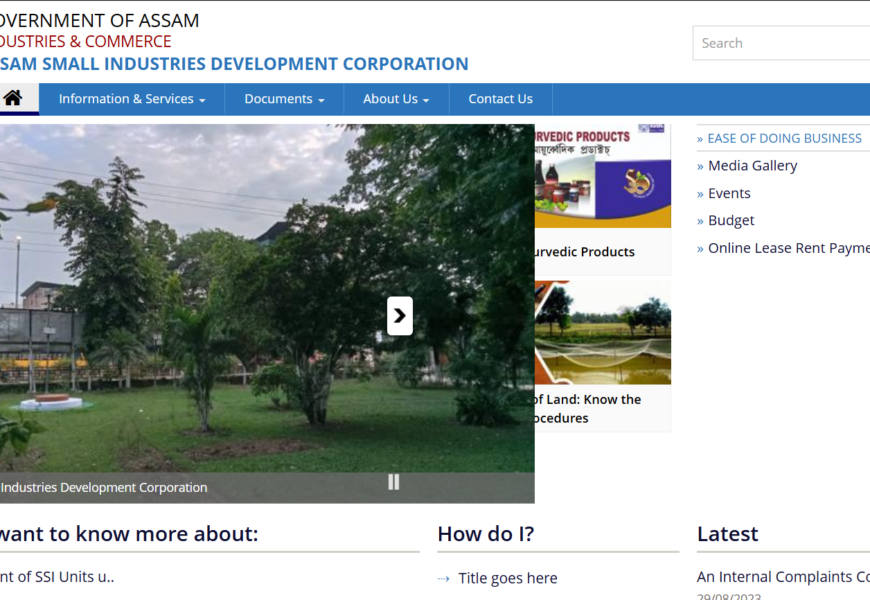Open the Internal Complaints latest news item
This screenshot has width=870, height=600.
(782, 577)
